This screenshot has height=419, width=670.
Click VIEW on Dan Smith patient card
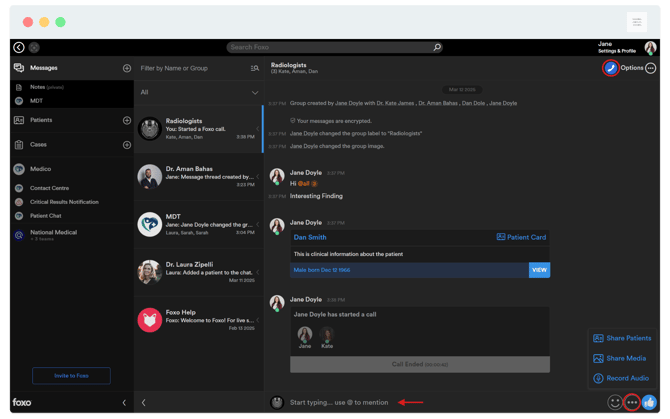[539, 270]
